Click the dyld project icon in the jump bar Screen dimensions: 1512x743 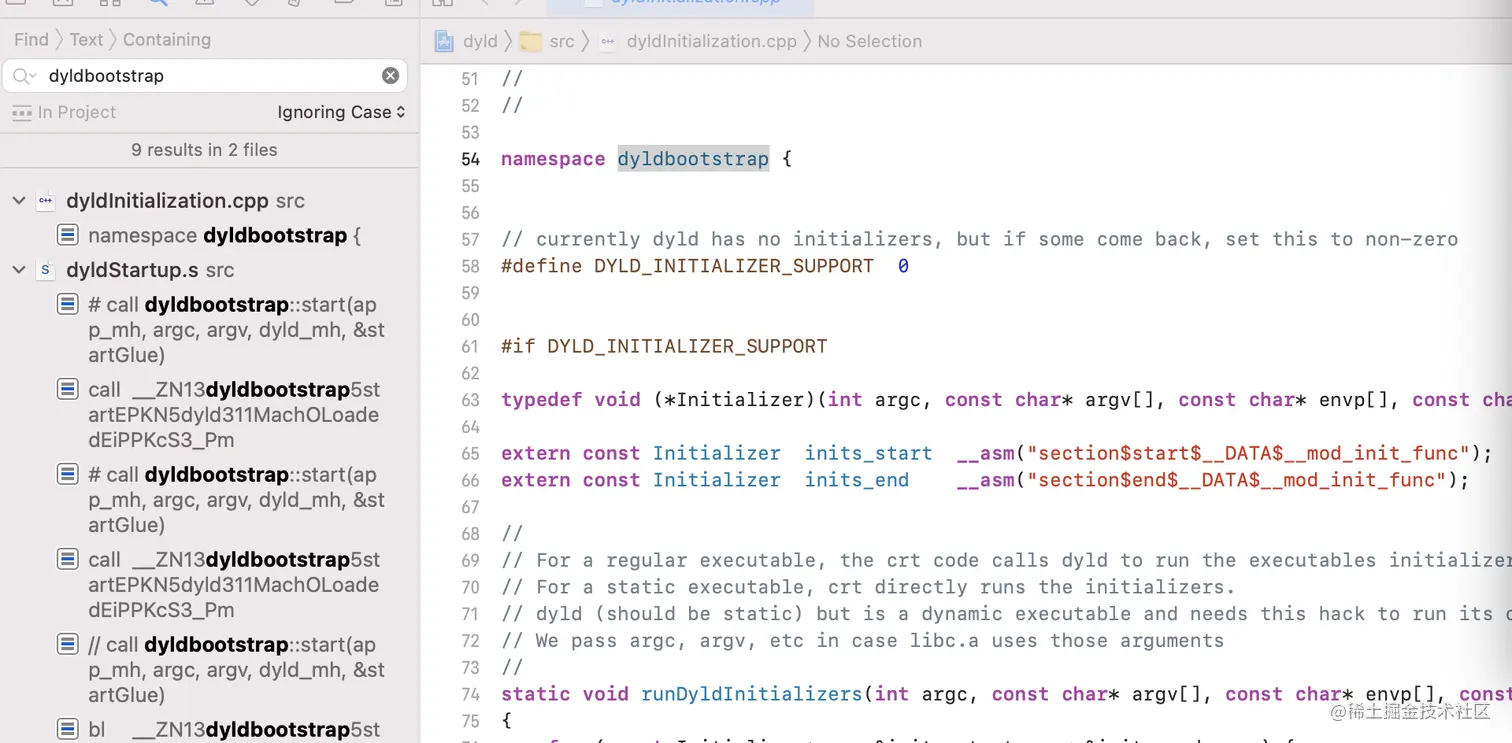tap(444, 41)
